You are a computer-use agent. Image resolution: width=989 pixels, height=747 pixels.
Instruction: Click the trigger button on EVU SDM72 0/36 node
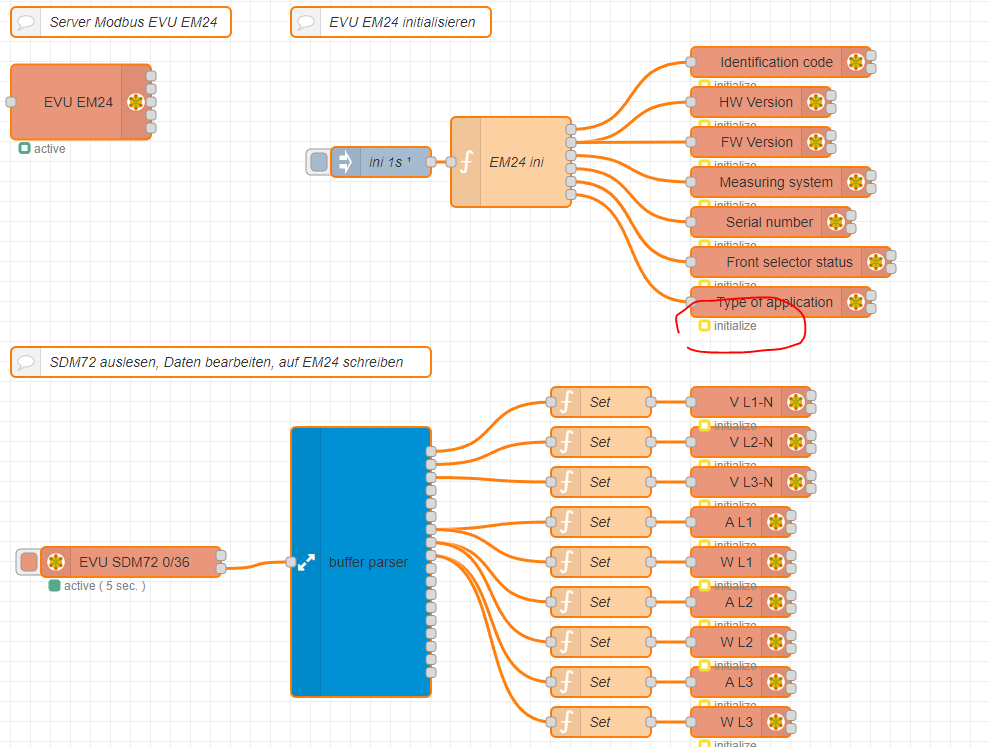tap(29, 562)
